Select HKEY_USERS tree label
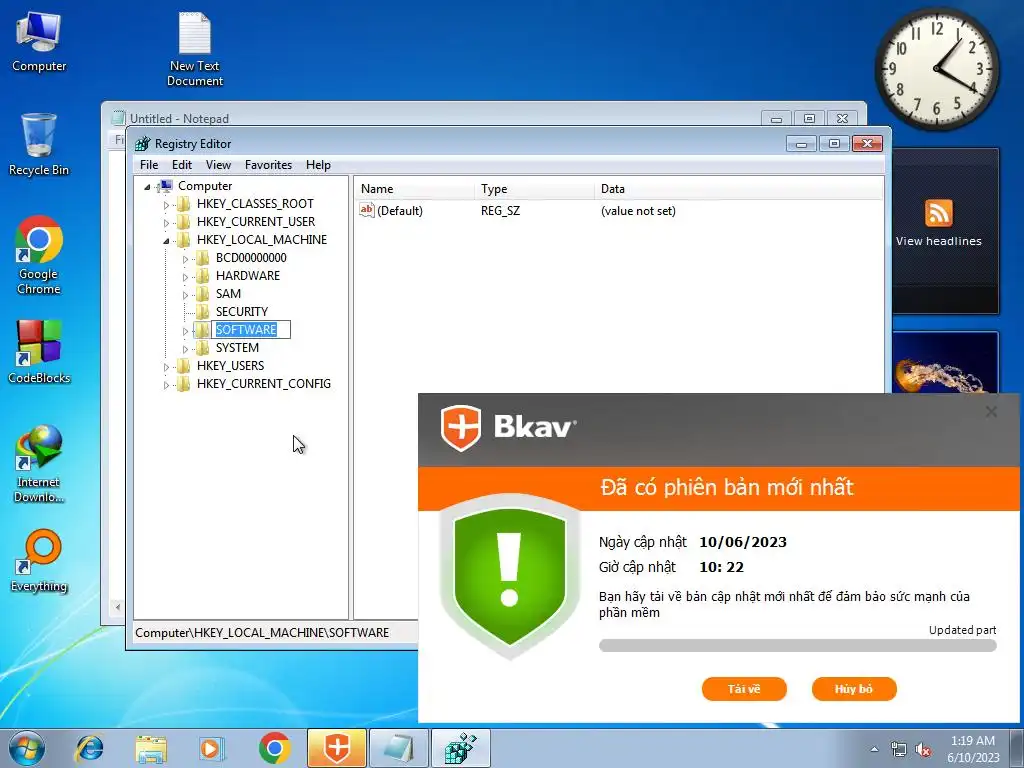Screen dimensions: 1024x768 click(x=230, y=365)
